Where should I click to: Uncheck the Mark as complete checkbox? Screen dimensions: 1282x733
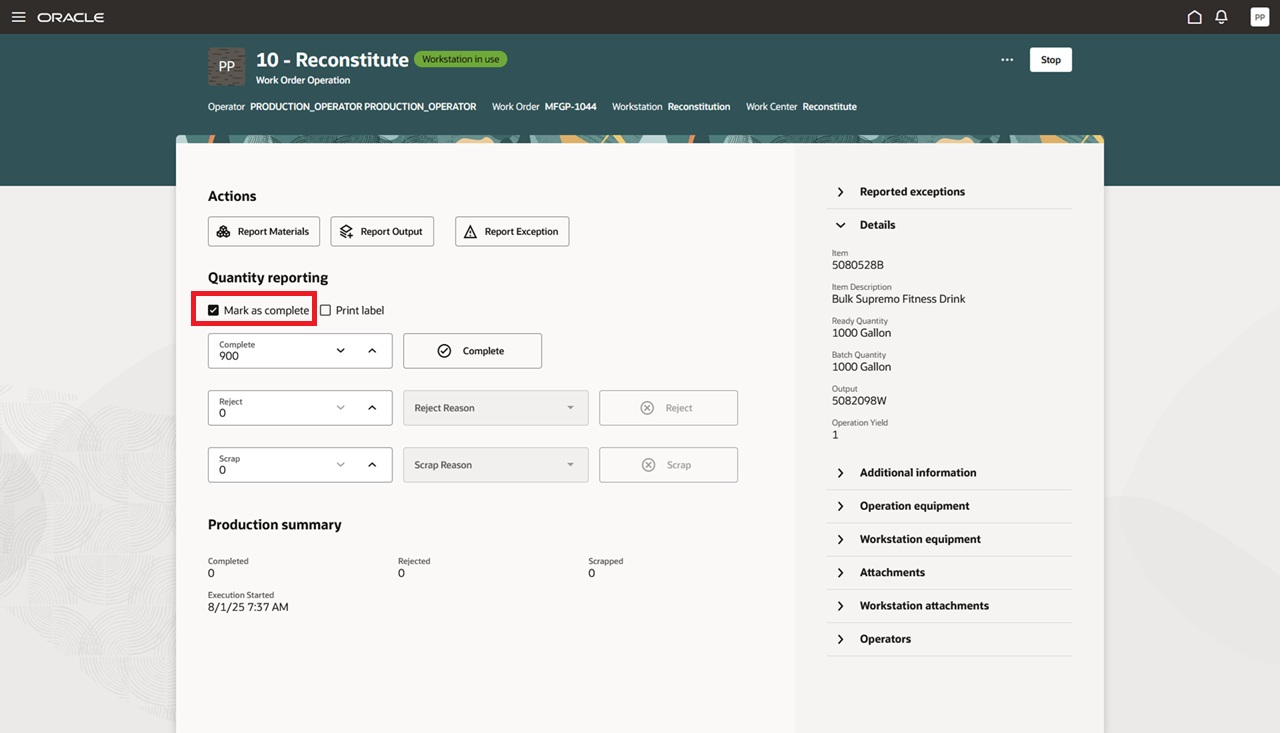click(212, 310)
